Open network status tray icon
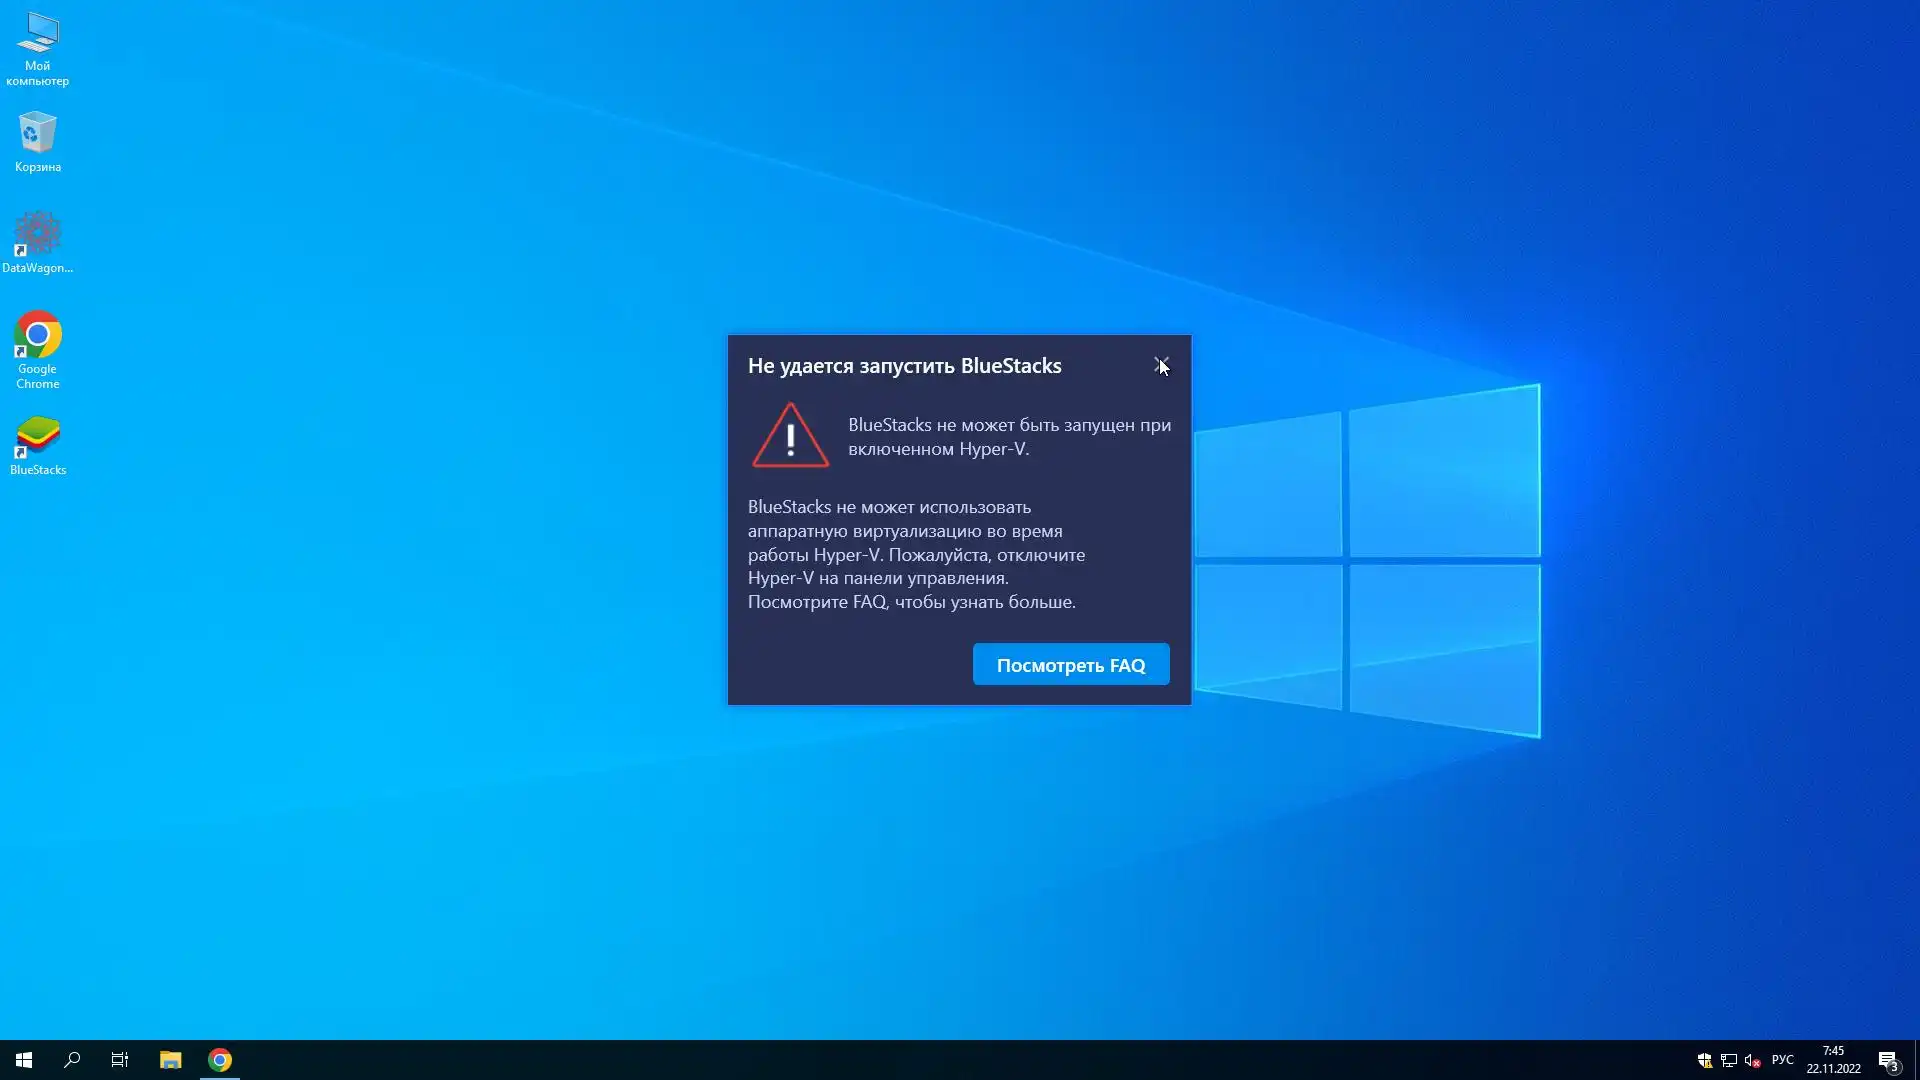 point(1729,1060)
